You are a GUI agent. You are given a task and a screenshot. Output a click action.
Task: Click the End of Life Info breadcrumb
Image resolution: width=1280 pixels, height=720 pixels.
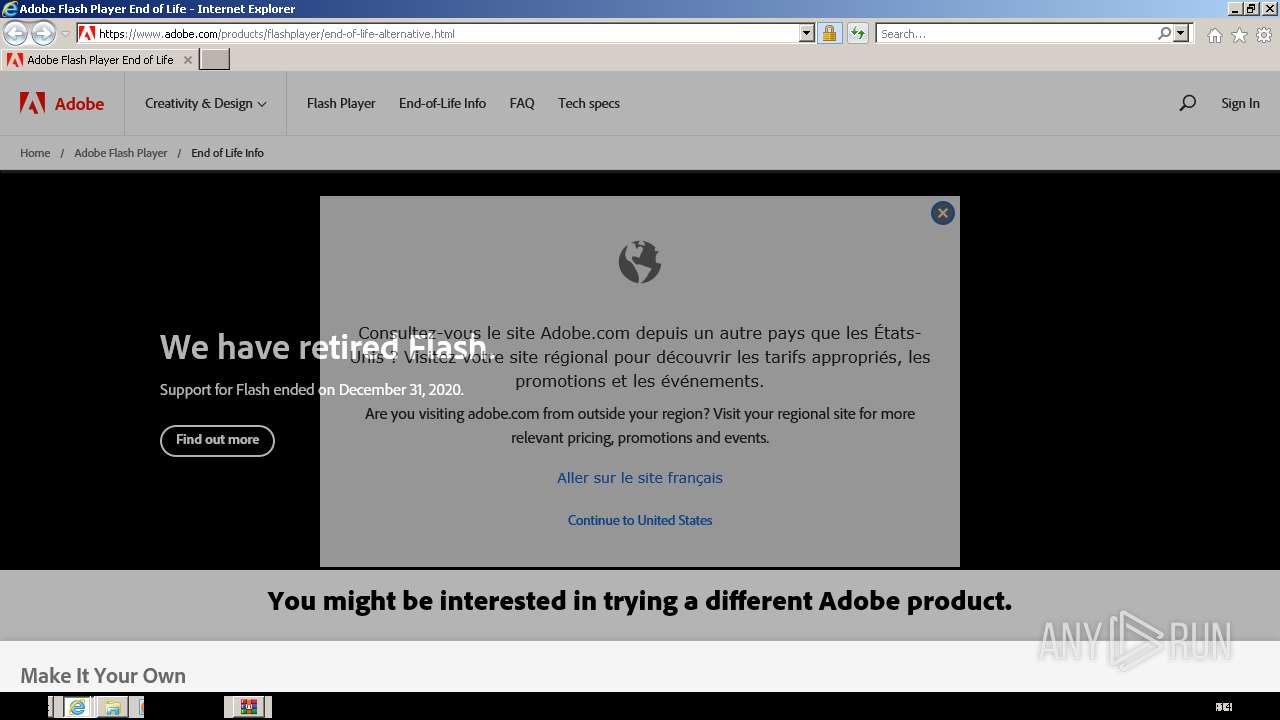pyautogui.click(x=227, y=153)
